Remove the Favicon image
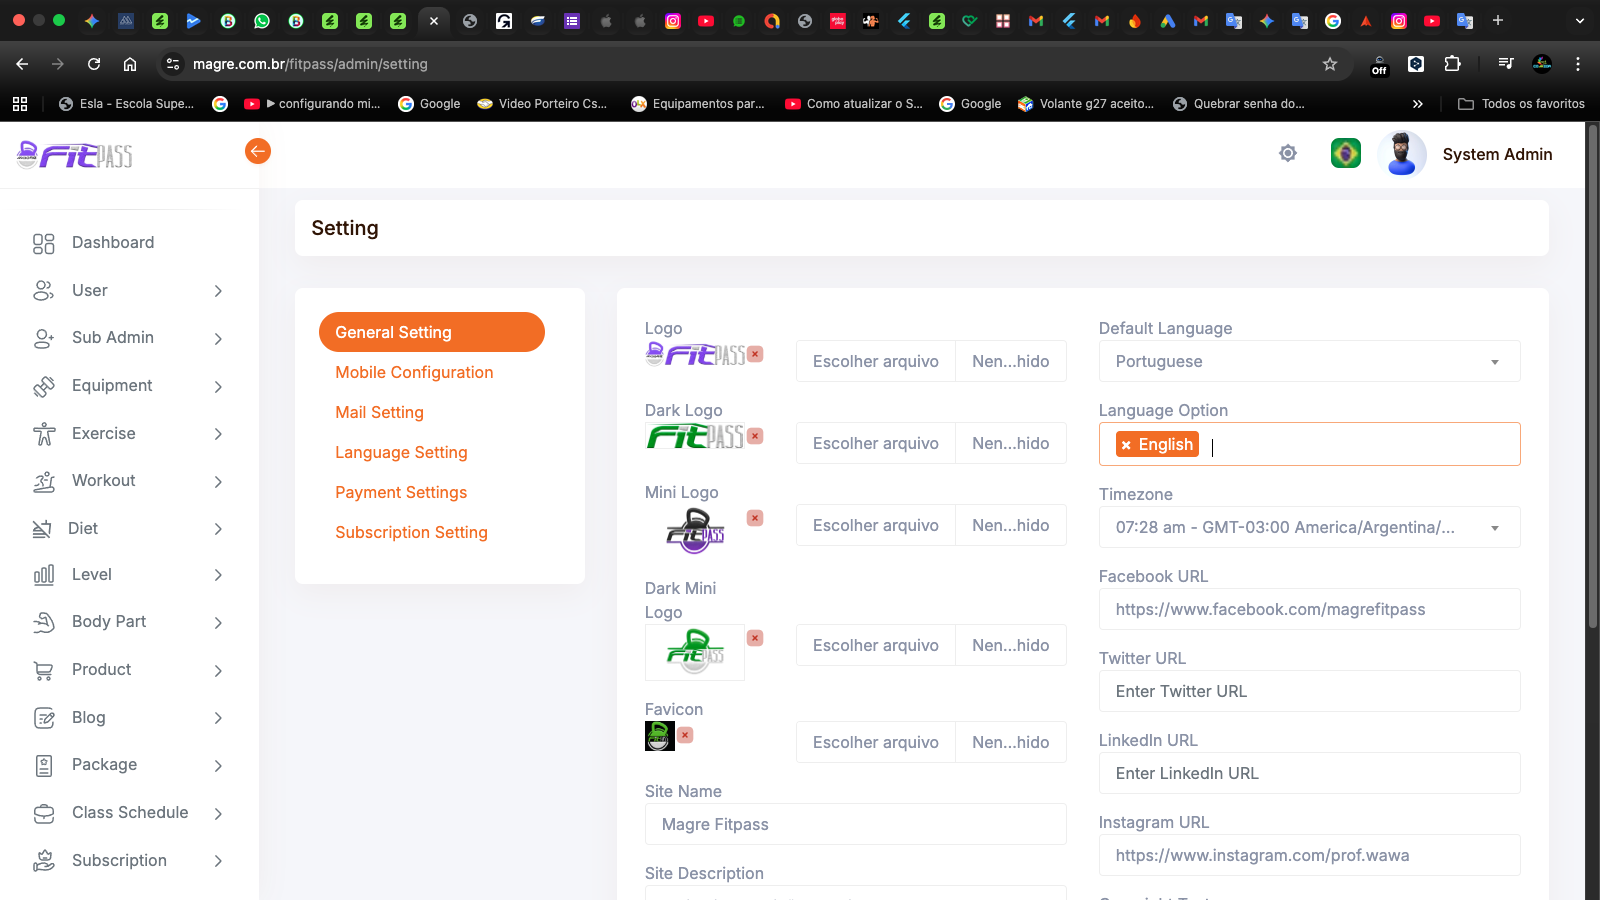 tap(685, 735)
